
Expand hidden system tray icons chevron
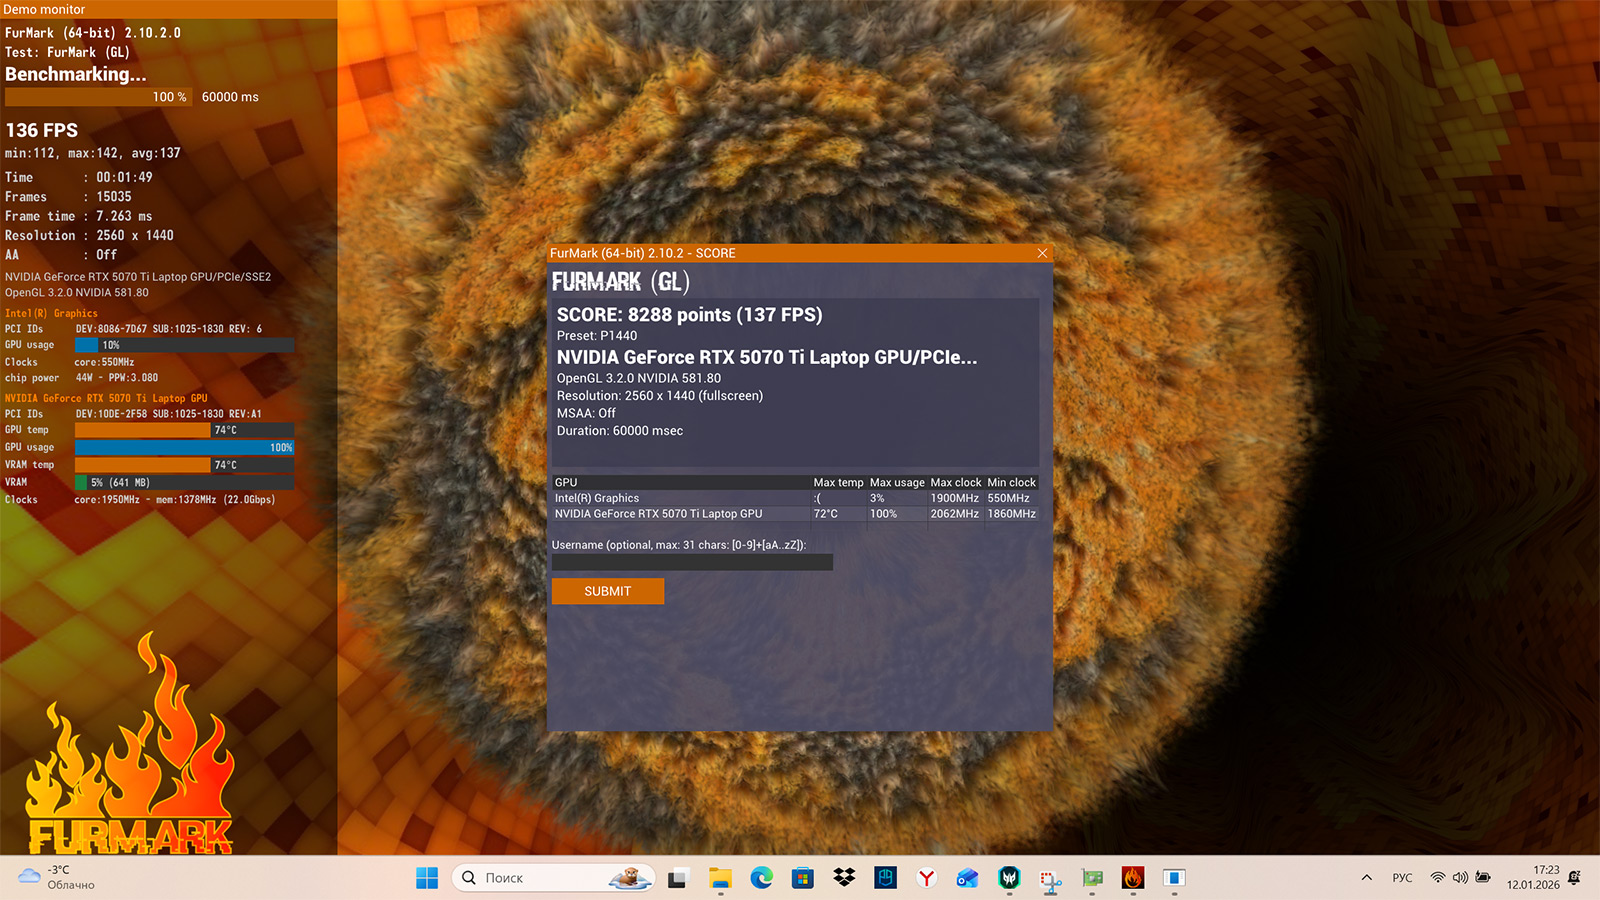1366,878
